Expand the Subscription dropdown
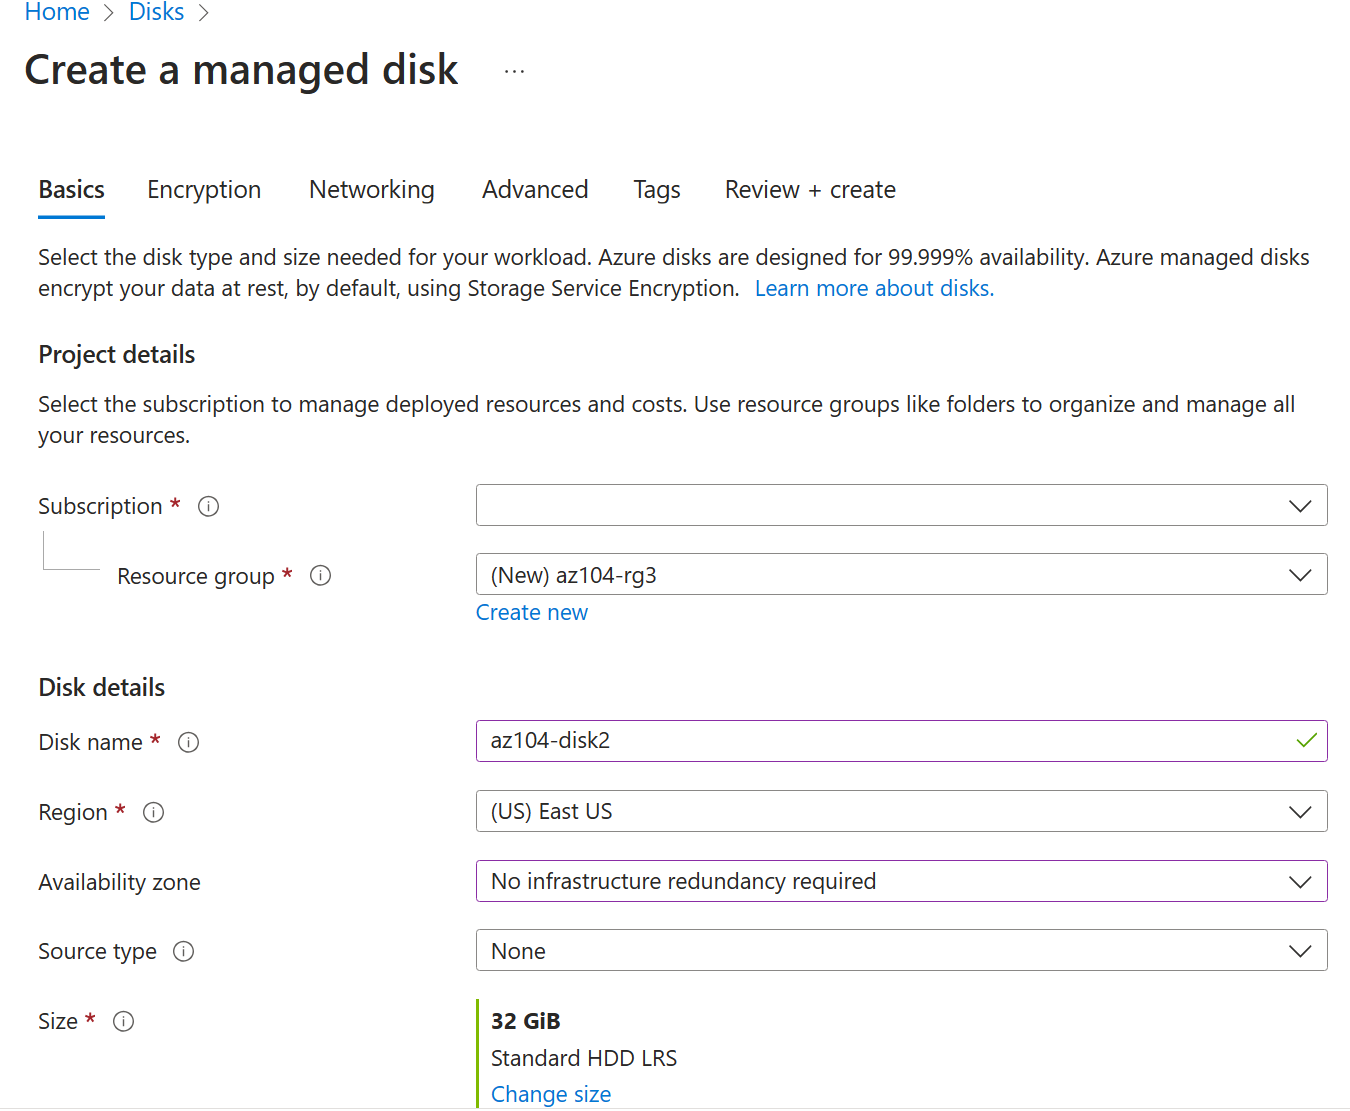The image size is (1350, 1111). [x=900, y=506]
